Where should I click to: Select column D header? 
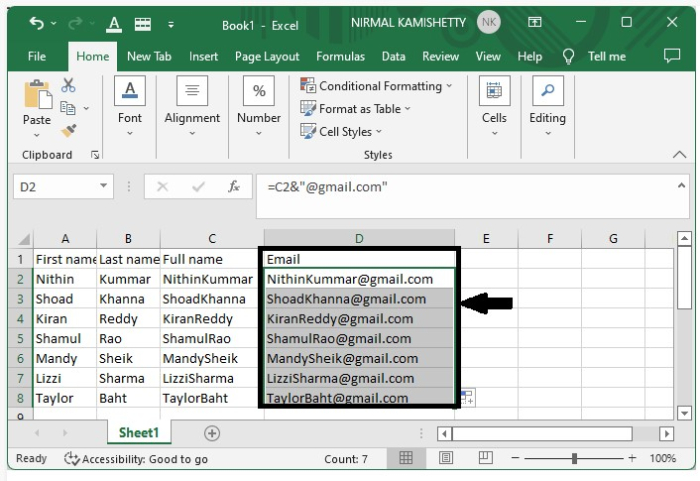pyautogui.click(x=359, y=239)
